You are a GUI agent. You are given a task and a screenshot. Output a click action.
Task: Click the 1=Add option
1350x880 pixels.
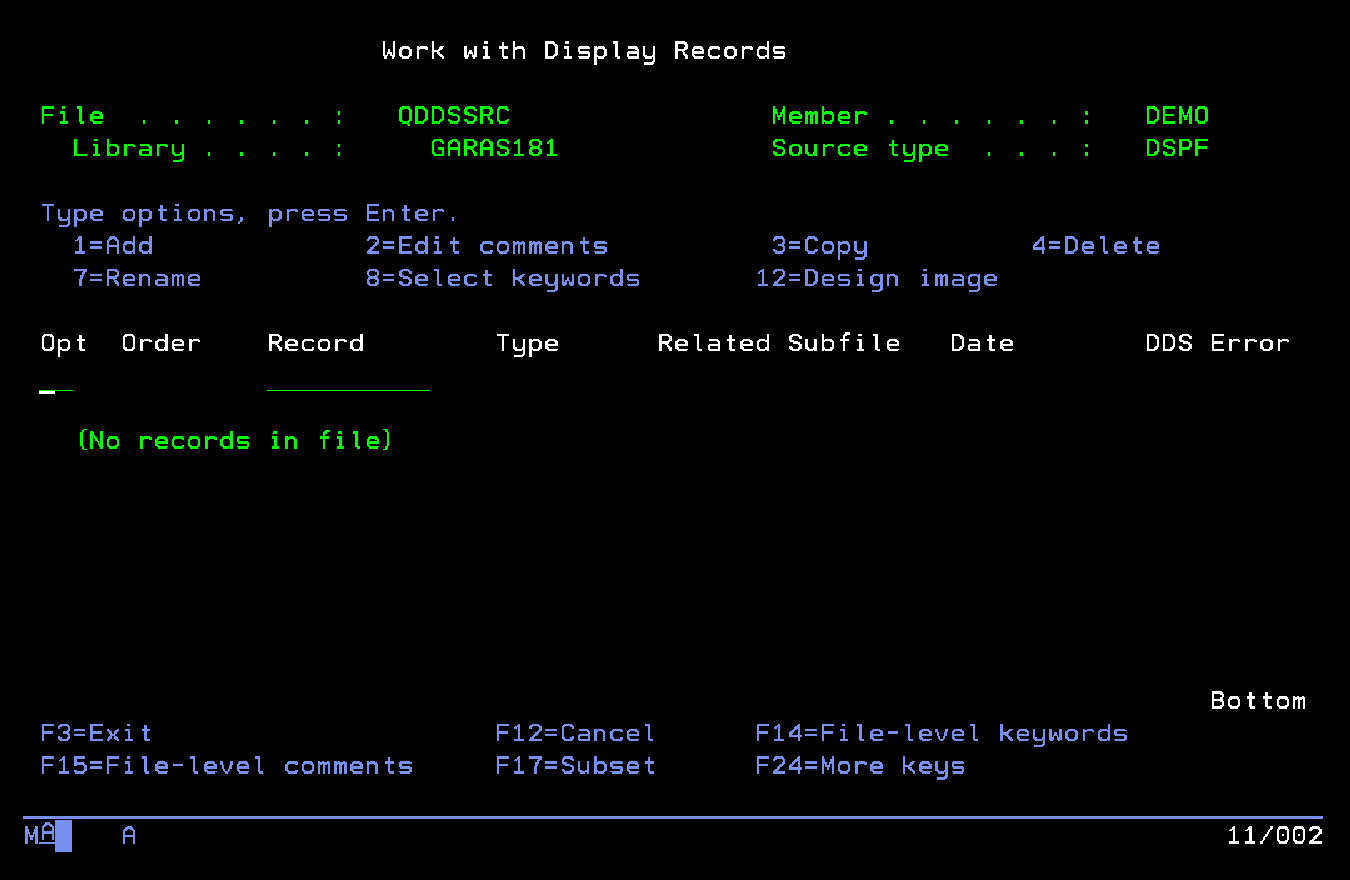click(x=113, y=246)
